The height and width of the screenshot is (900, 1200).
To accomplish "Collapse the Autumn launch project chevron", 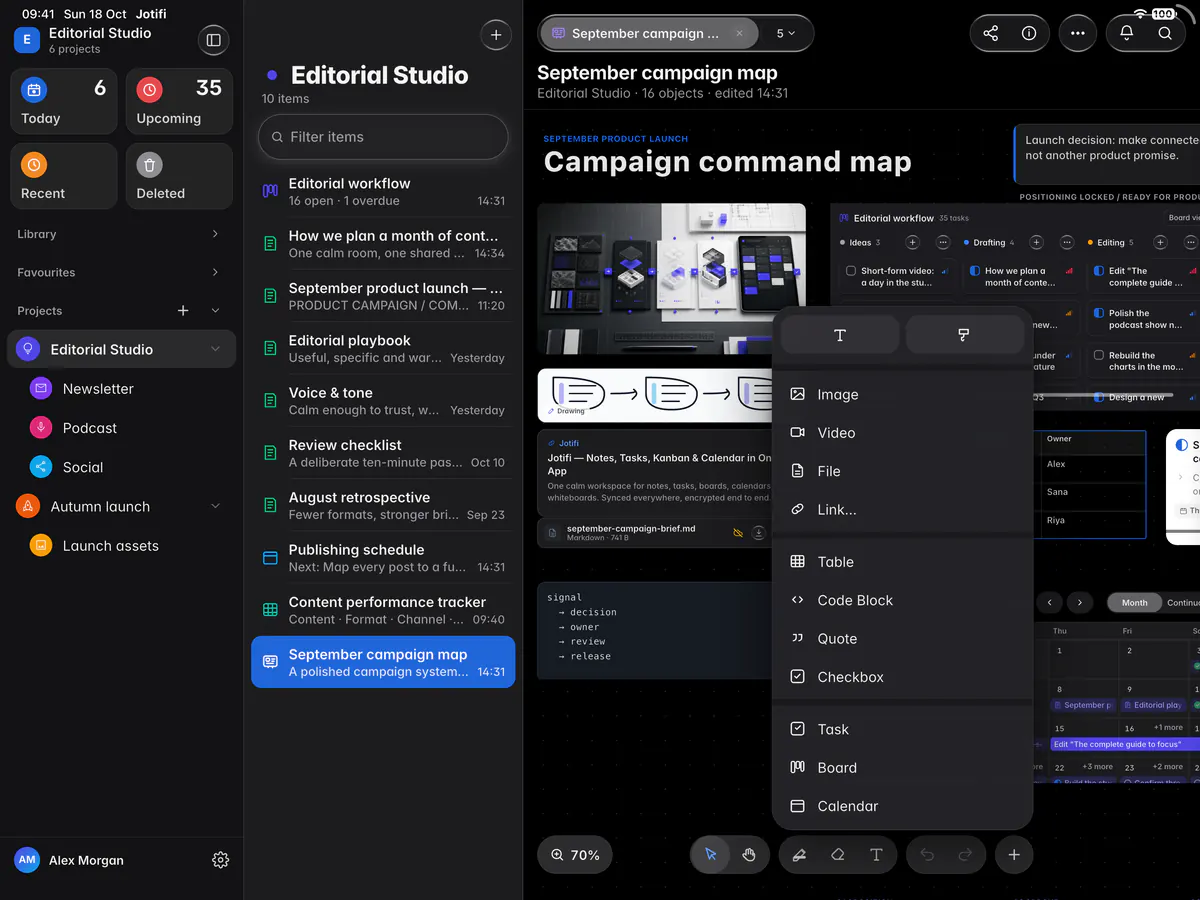I will [215, 507].
